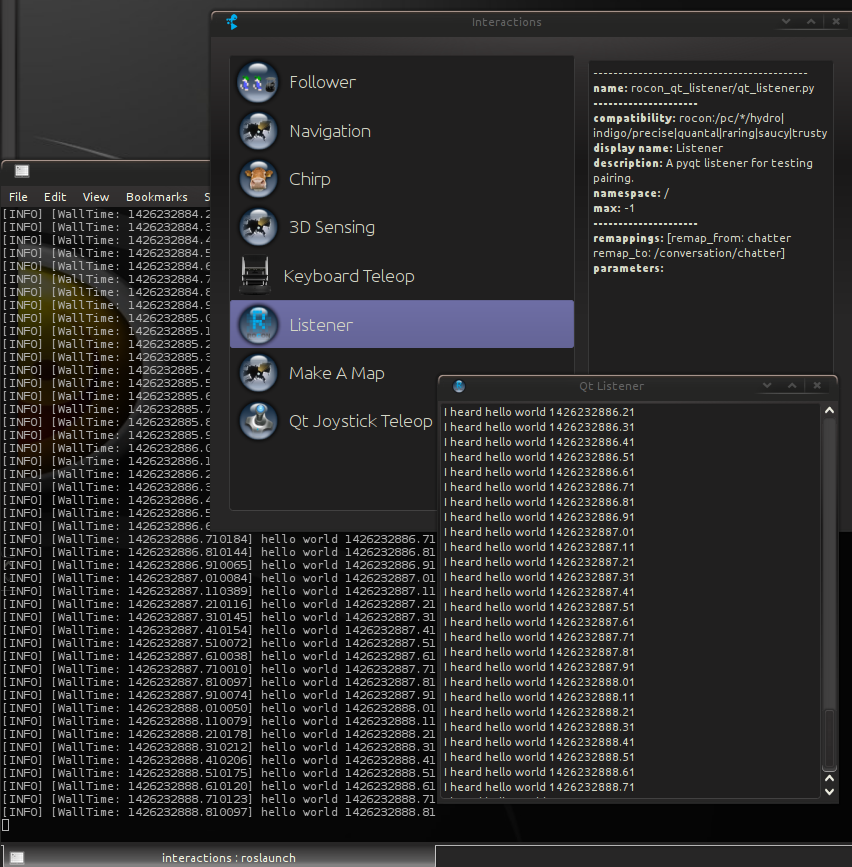Click the Qt Listener vertical scrollbar handle
The height and width of the screenshot is (867, 852).
click(x=828, y=740)
